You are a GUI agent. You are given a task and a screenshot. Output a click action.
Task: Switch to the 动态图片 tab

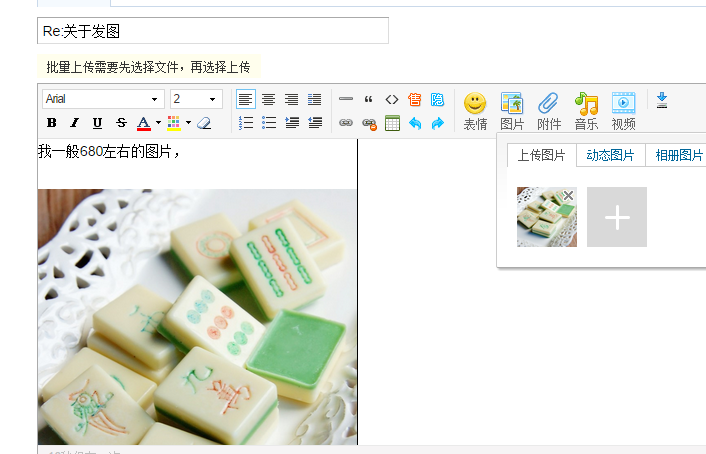[x=611, y=155]
